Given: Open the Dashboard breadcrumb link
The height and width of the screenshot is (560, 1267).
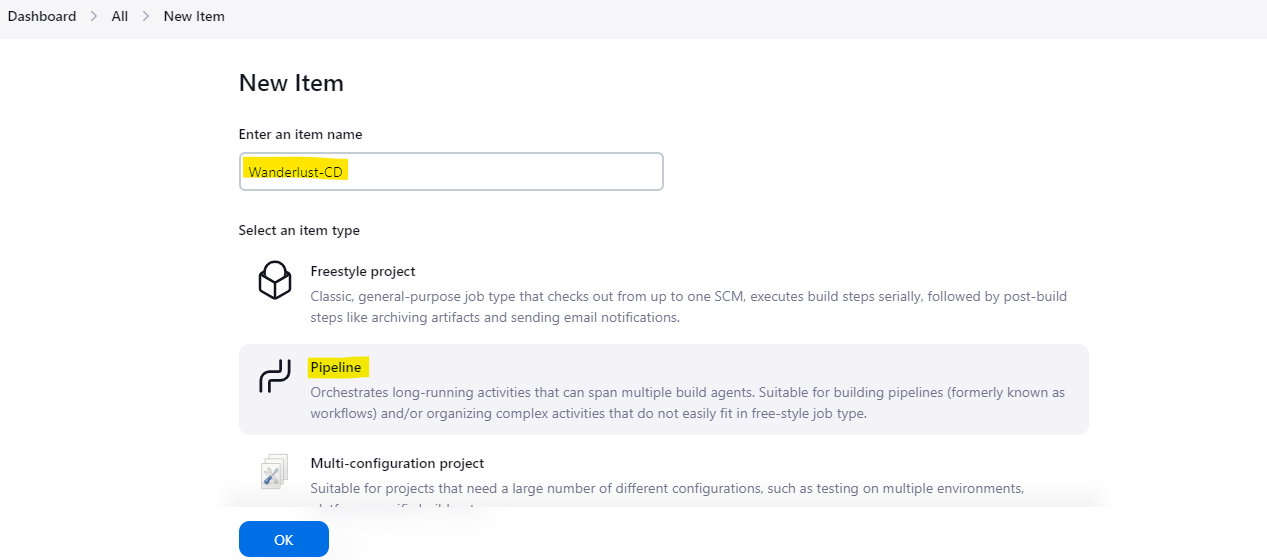Looking at the screenshot, I should click(42, 16).
